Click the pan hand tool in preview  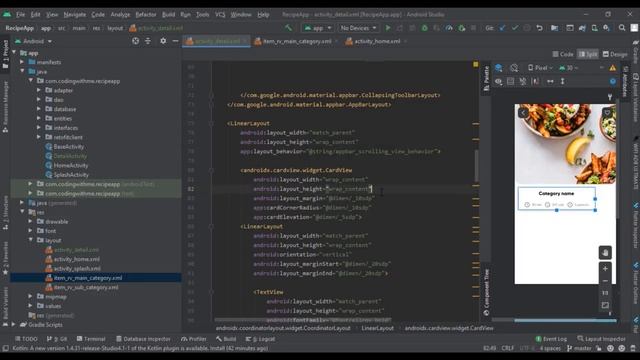click(605, 253)
